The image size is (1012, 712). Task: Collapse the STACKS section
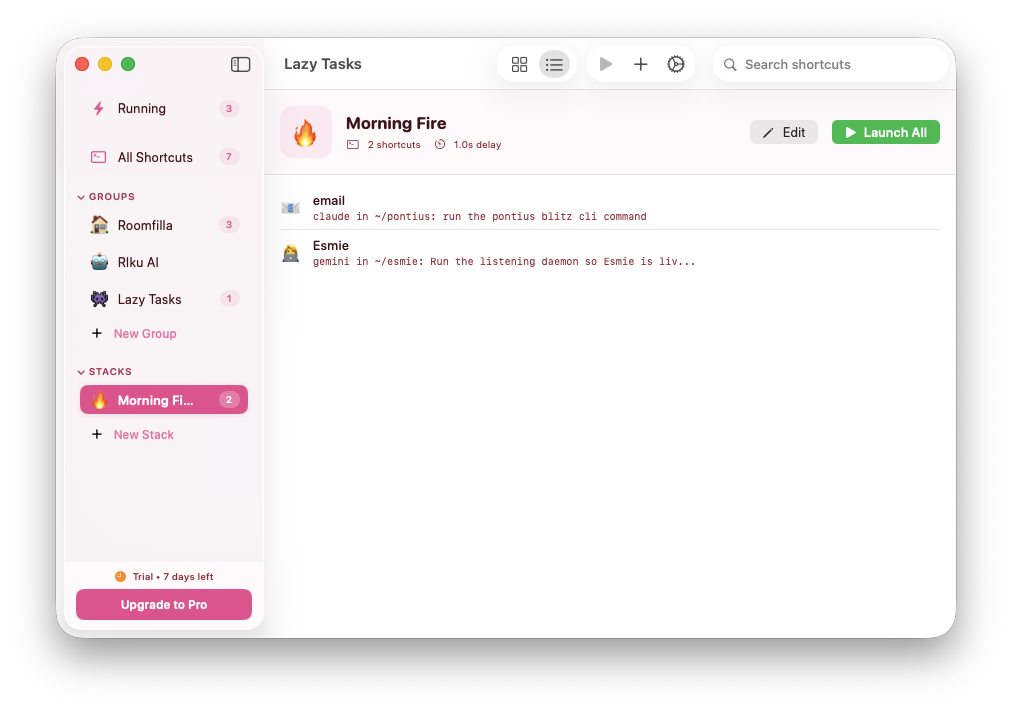(x=82, y=371)
